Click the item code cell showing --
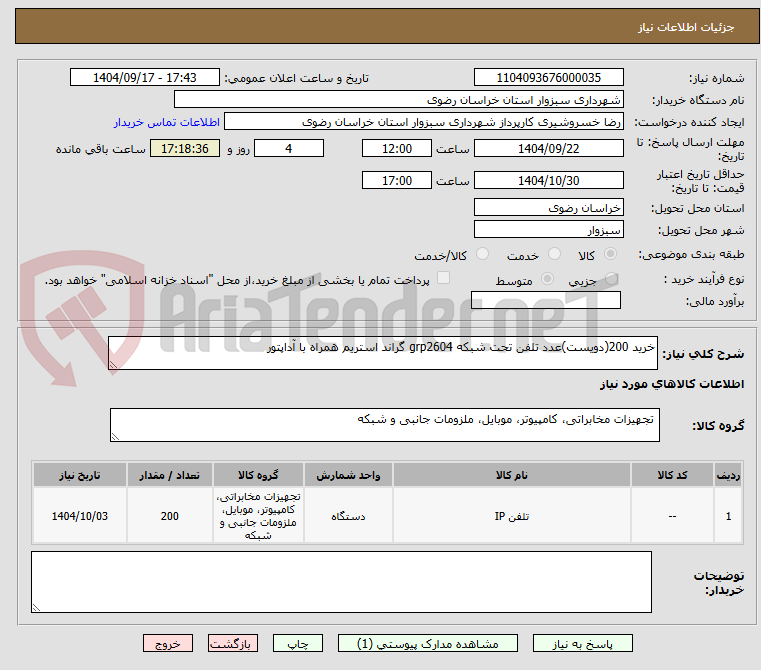Screen dimensions: 761x670 [x=672, y=516]
